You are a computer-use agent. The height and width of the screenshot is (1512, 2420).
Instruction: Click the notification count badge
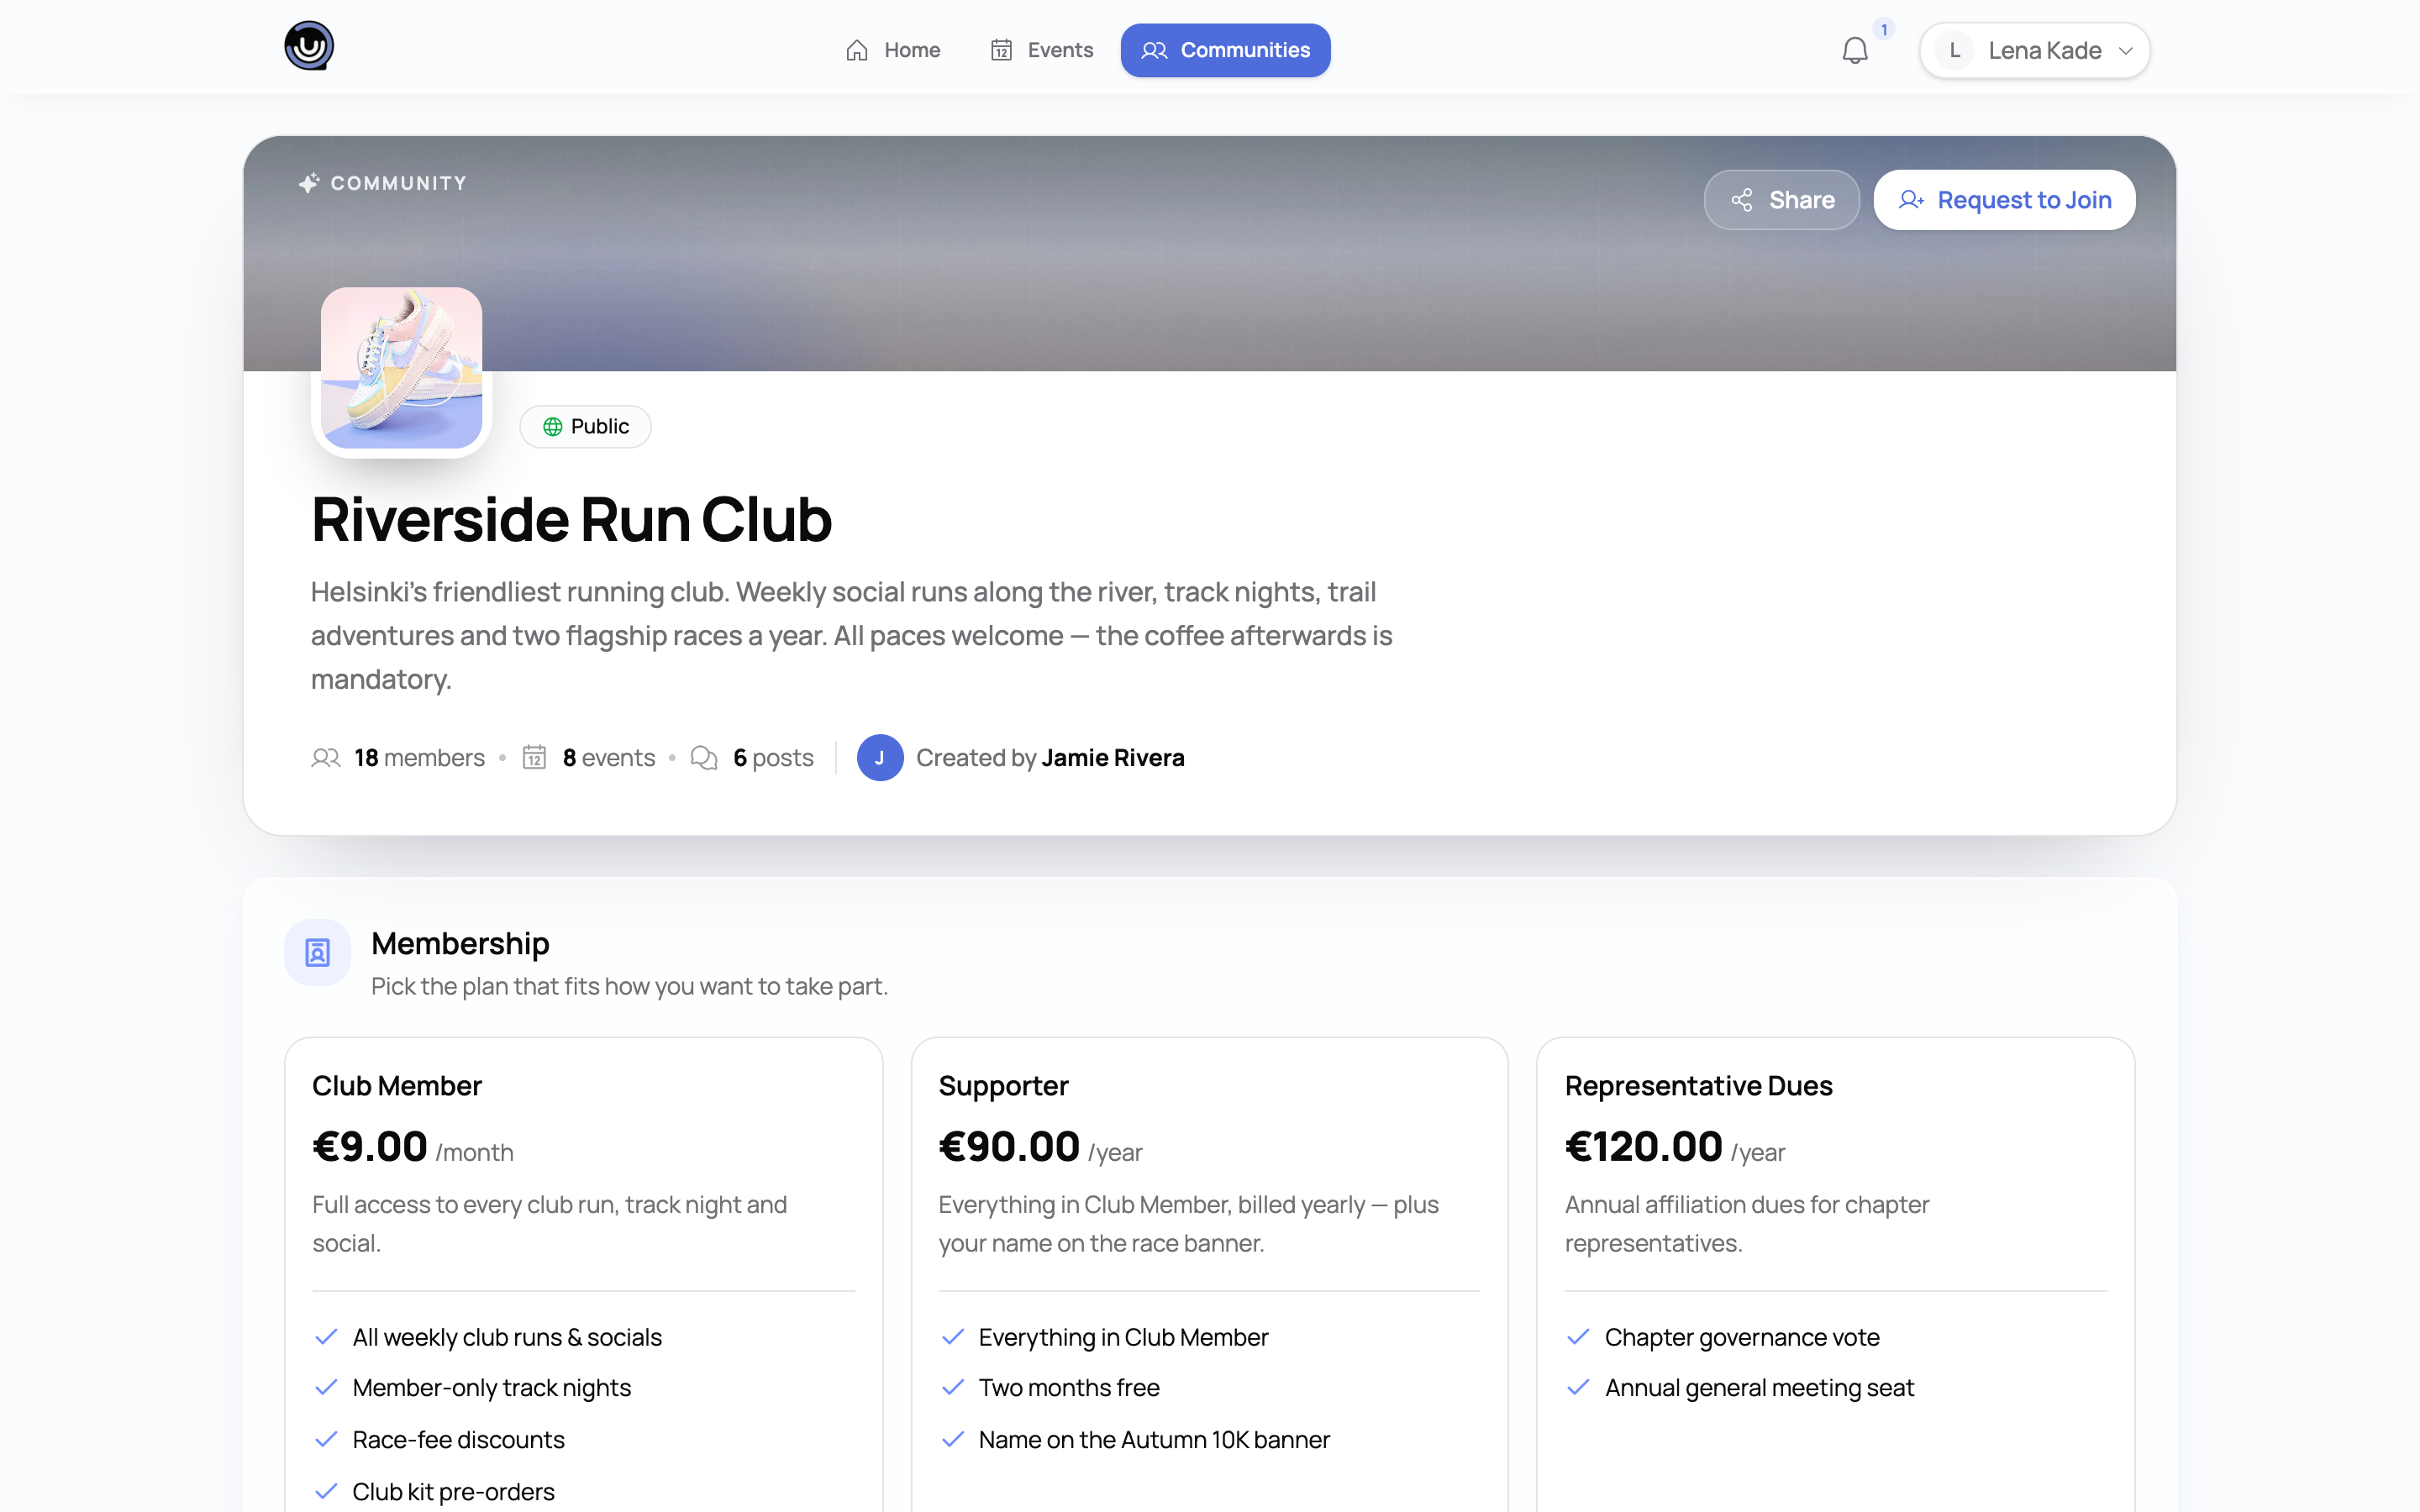[1884, 29]
